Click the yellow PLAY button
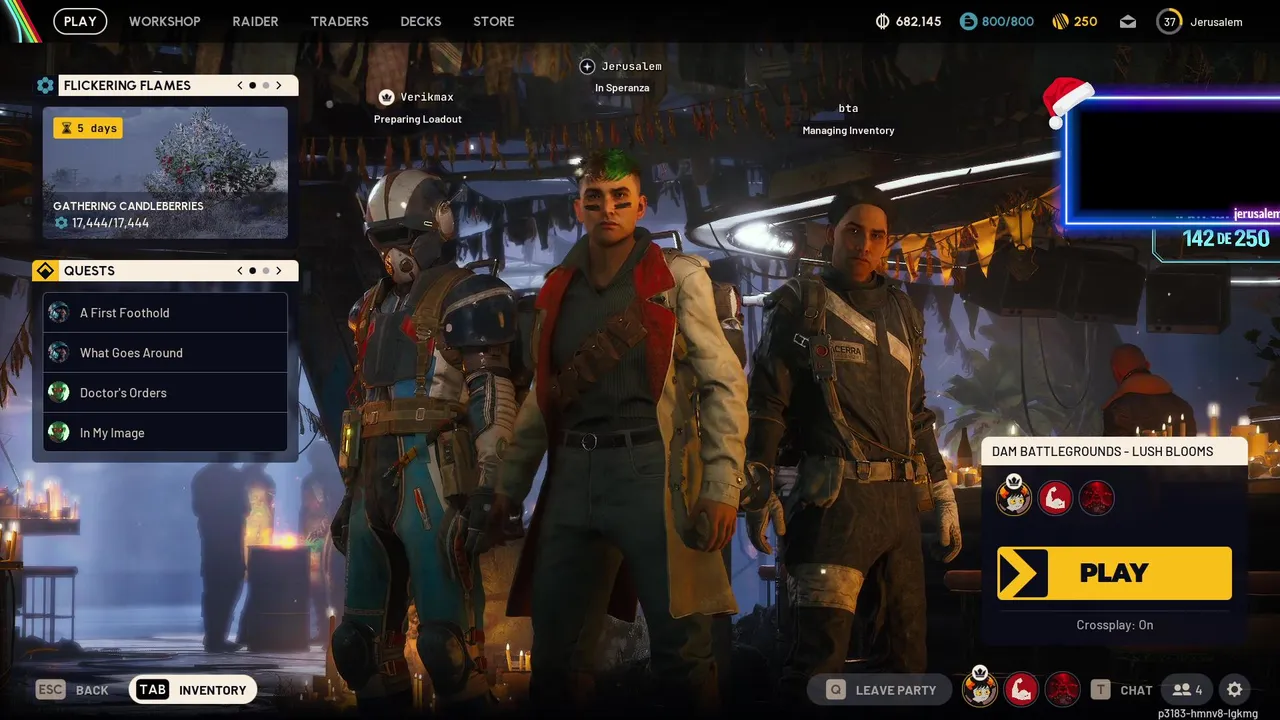 pyautogui.click(x=1114, y=573)
